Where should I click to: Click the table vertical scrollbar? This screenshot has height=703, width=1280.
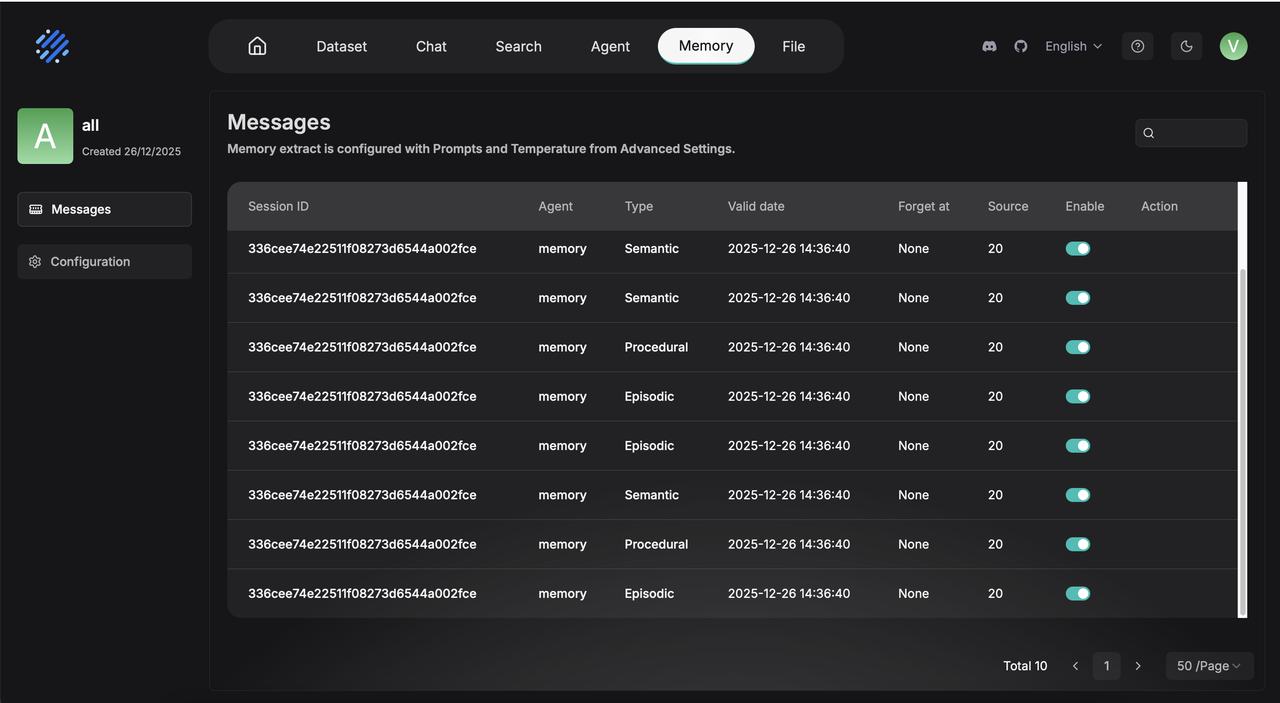pyautogui.click(x=1242, y=440)
